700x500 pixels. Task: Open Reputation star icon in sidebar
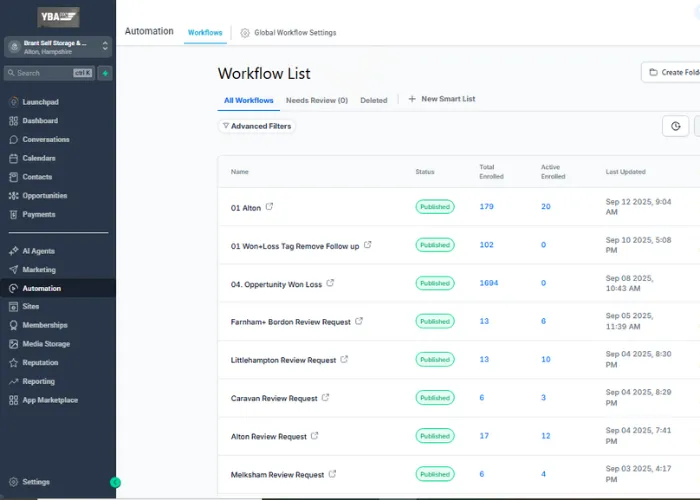tap(13, 362)
